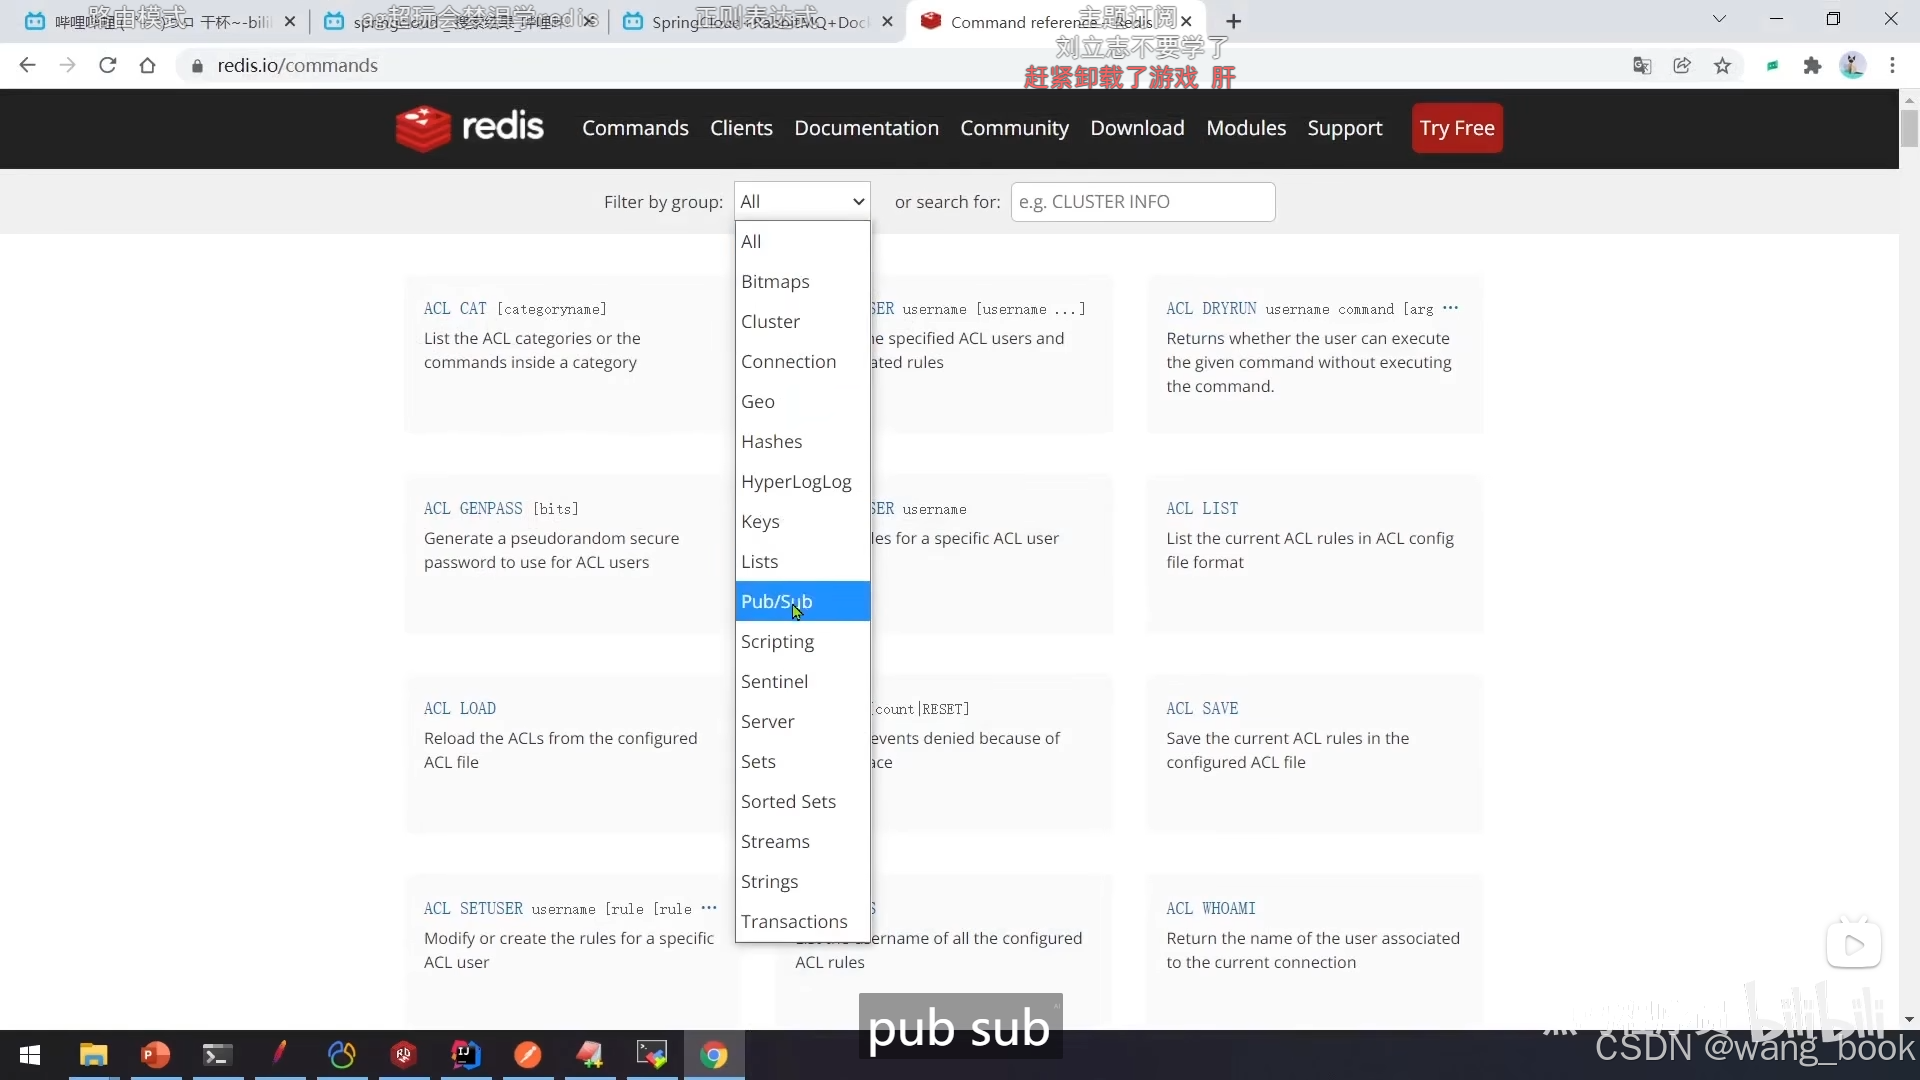Viewport: 1920px width, 1080px height.
Task: Select Bitmaps group option
Action: [803, 281]
